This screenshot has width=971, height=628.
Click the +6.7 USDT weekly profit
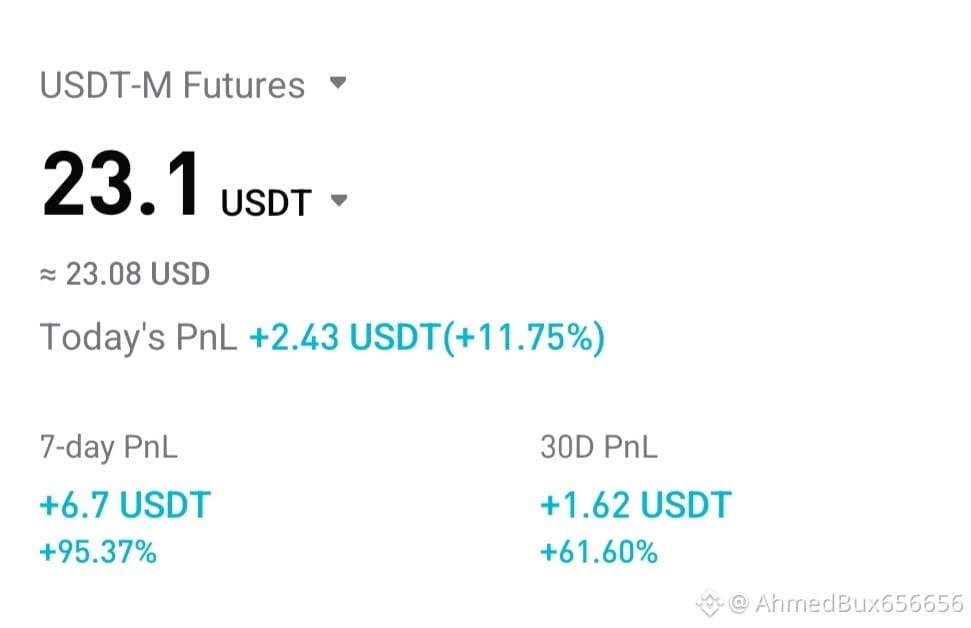coord(125,505)
